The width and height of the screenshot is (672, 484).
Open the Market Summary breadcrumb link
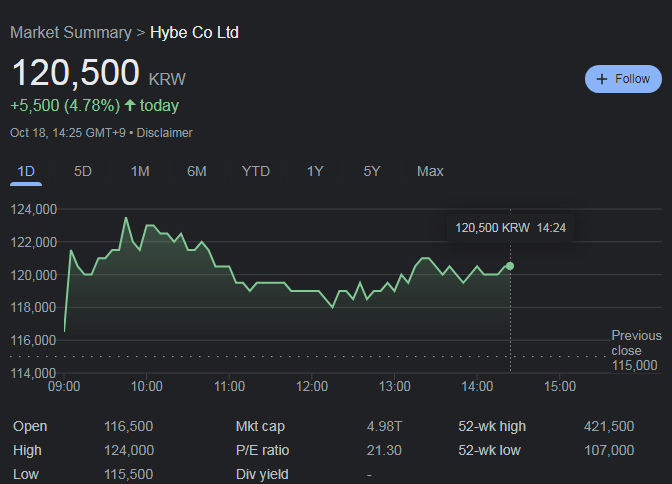point(71,33)
